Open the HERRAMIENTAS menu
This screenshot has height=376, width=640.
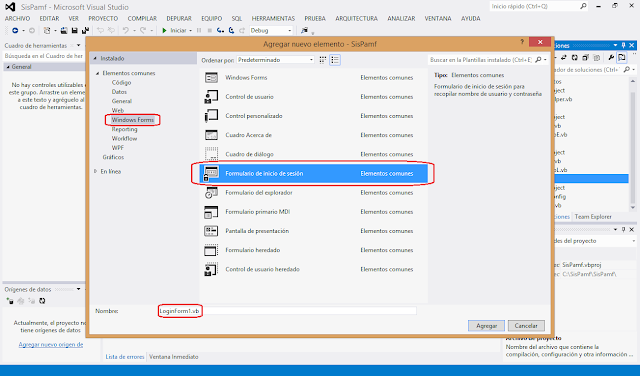click(x=273, y=19)
